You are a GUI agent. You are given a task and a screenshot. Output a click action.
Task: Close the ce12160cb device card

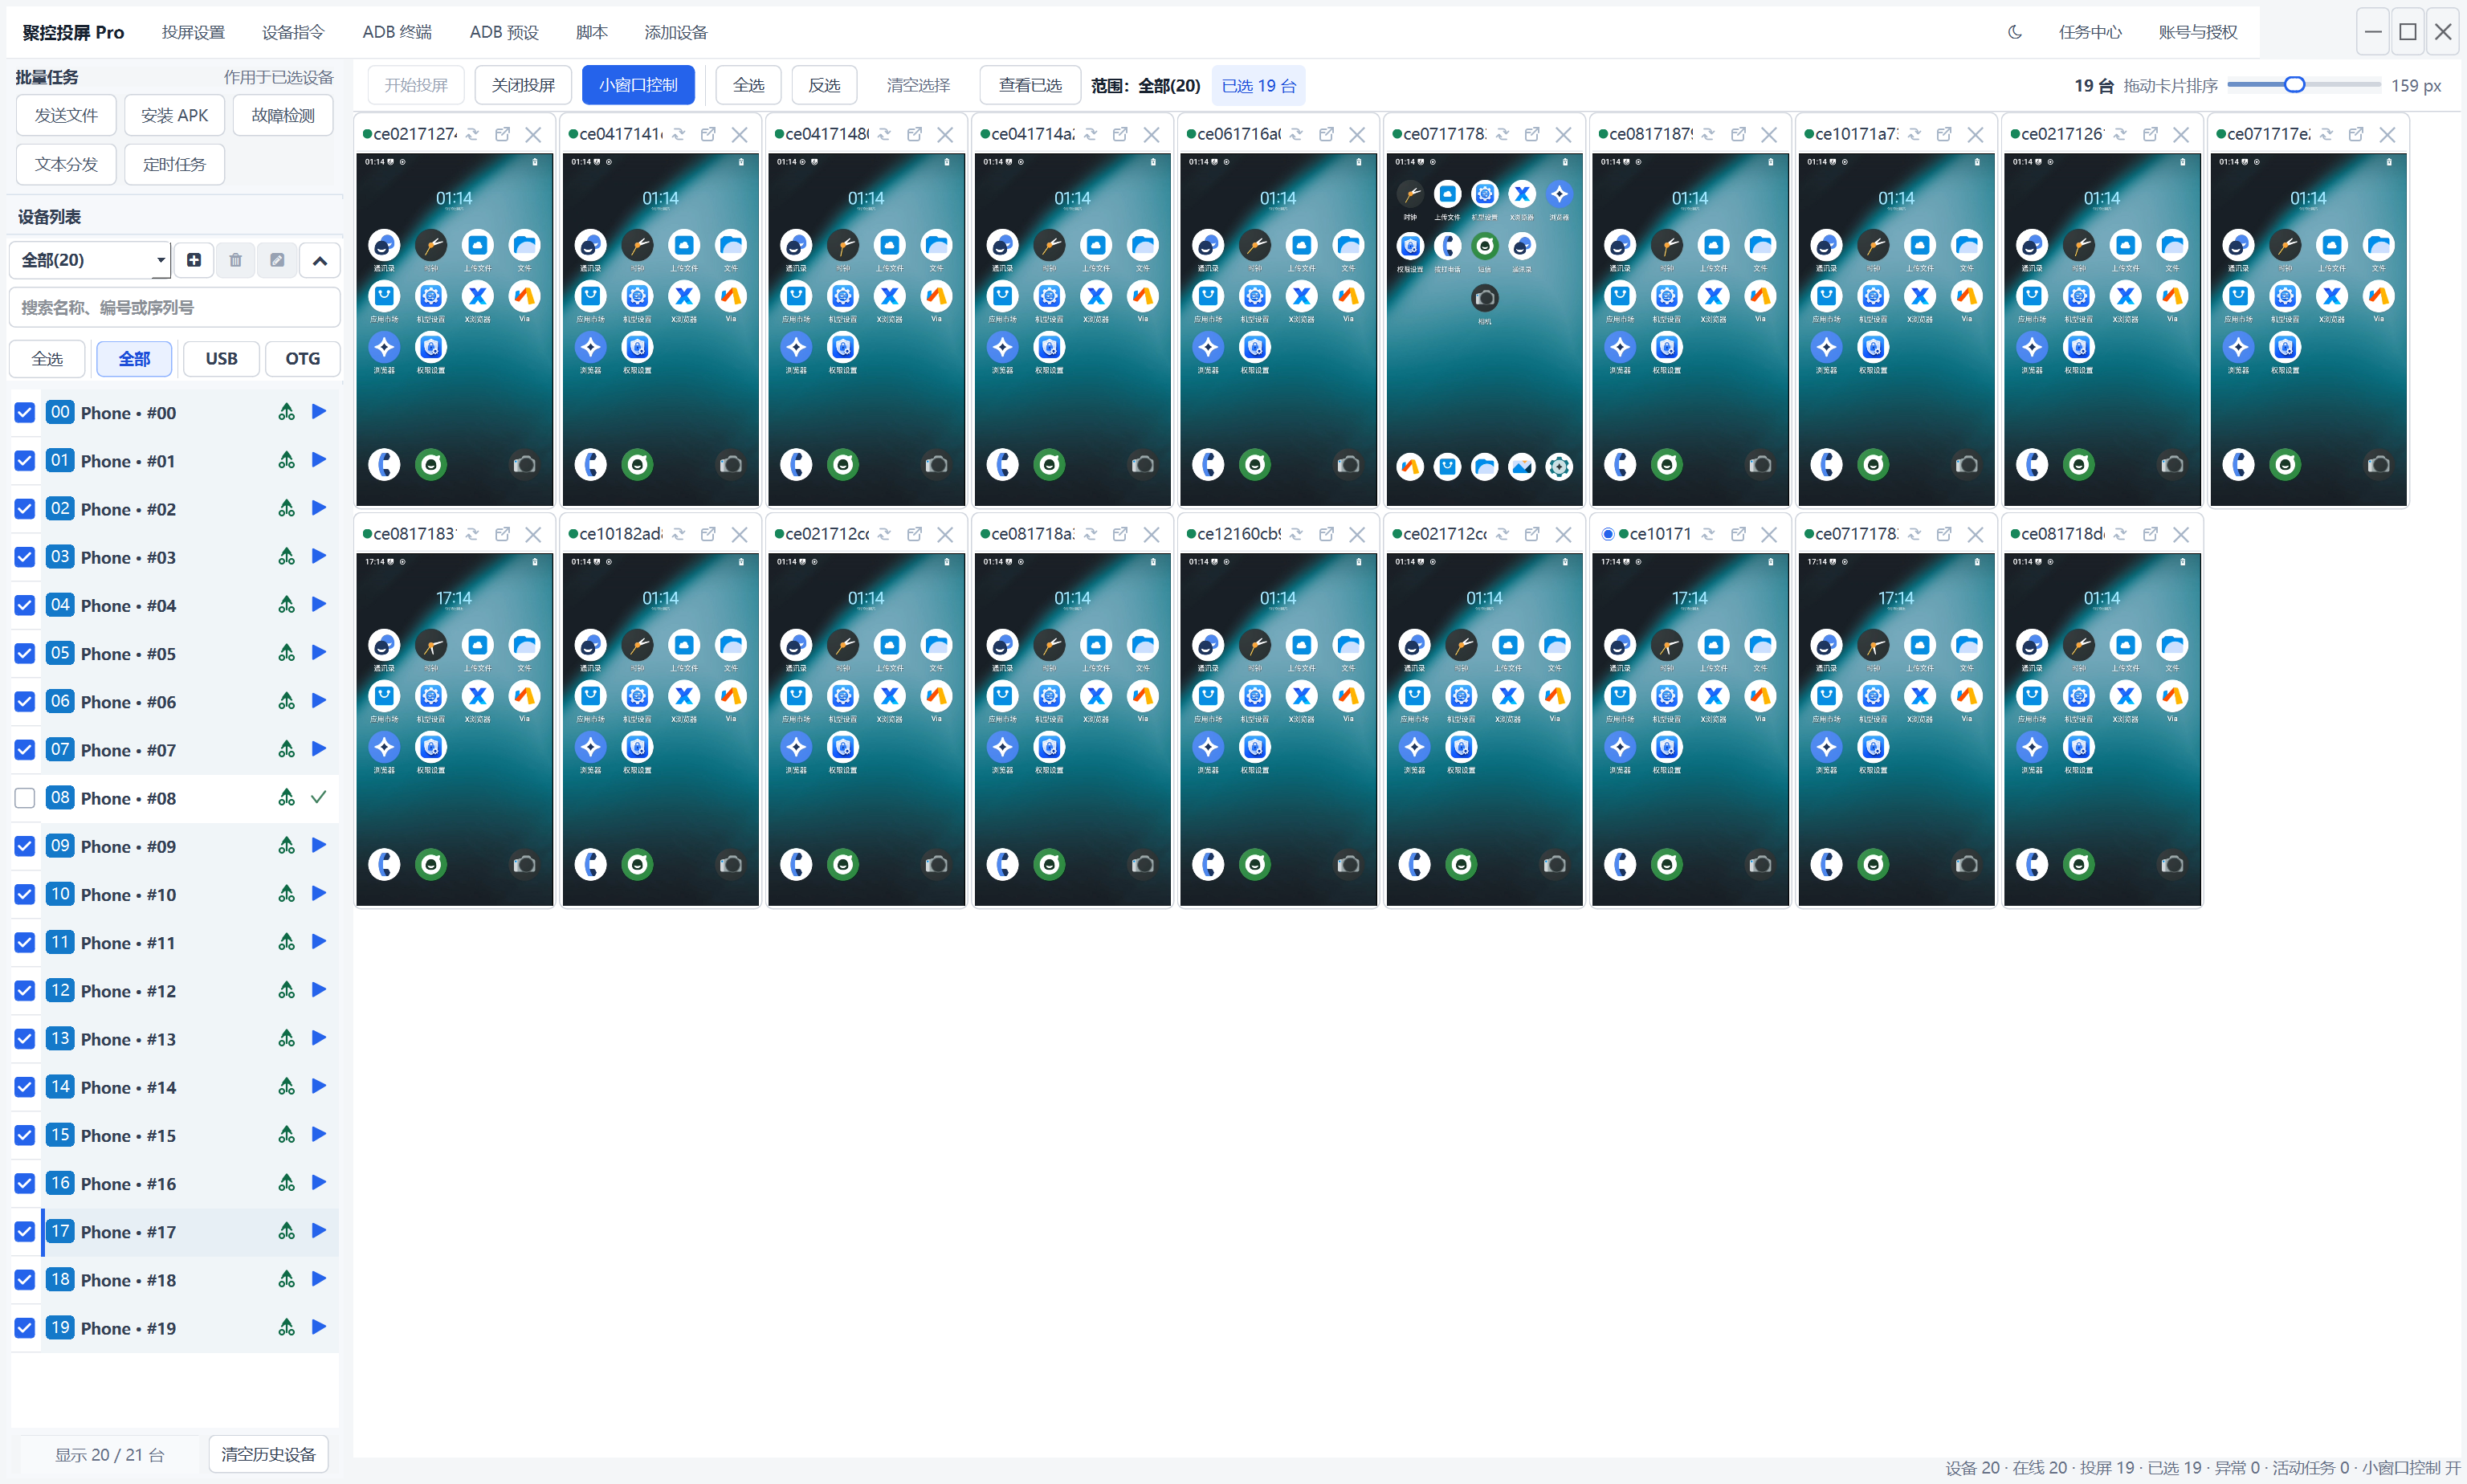click(x=1357, y=535)
